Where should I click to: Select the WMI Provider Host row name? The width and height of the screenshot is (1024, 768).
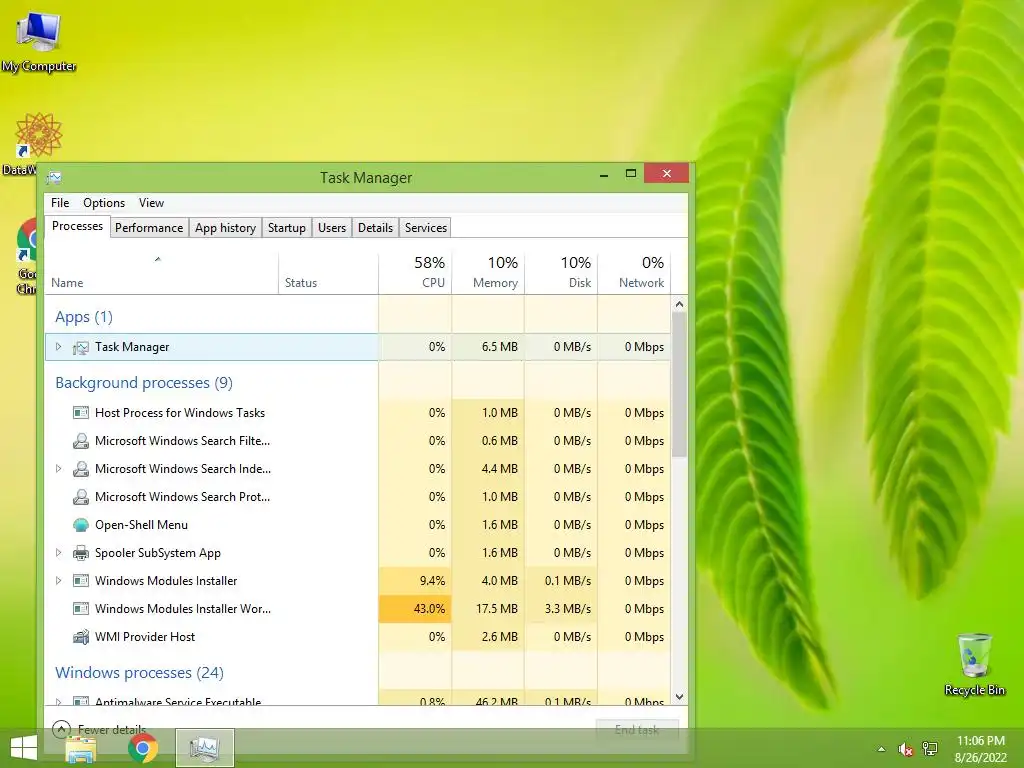click(x=145, y=637)
